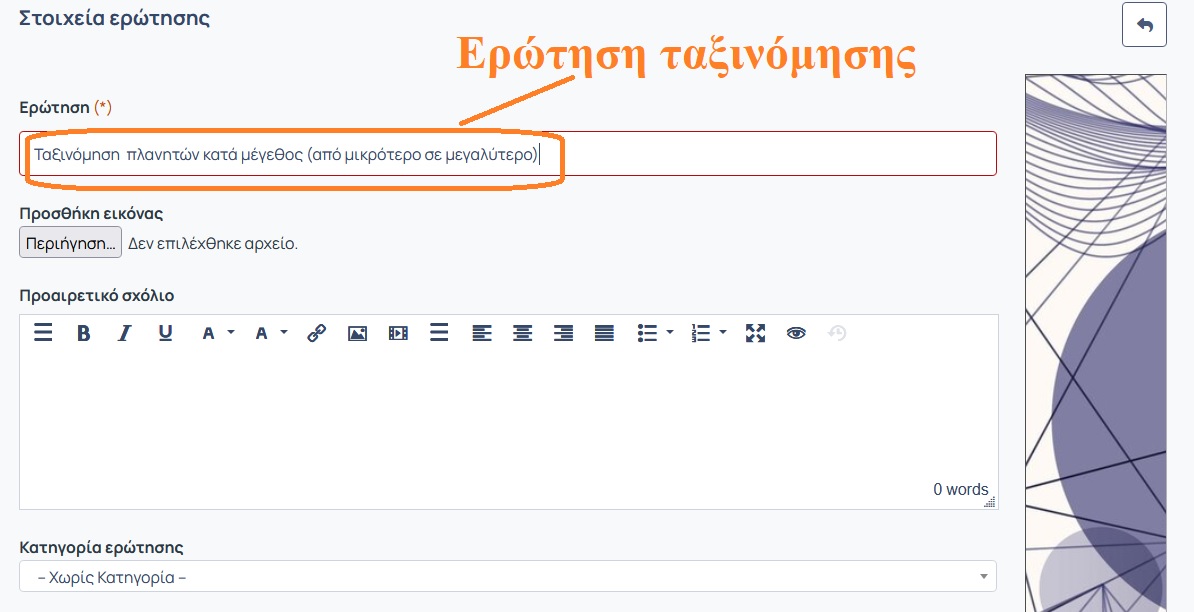Screen dimensions: 1194x612
Task: Insert a numbered list
Action: pos(701,333)
